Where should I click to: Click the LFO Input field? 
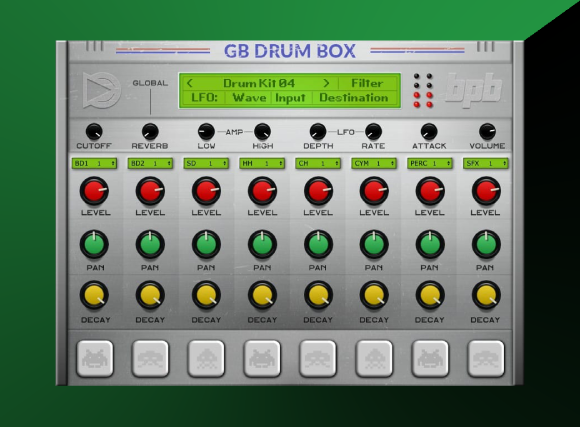pos(290,98)
